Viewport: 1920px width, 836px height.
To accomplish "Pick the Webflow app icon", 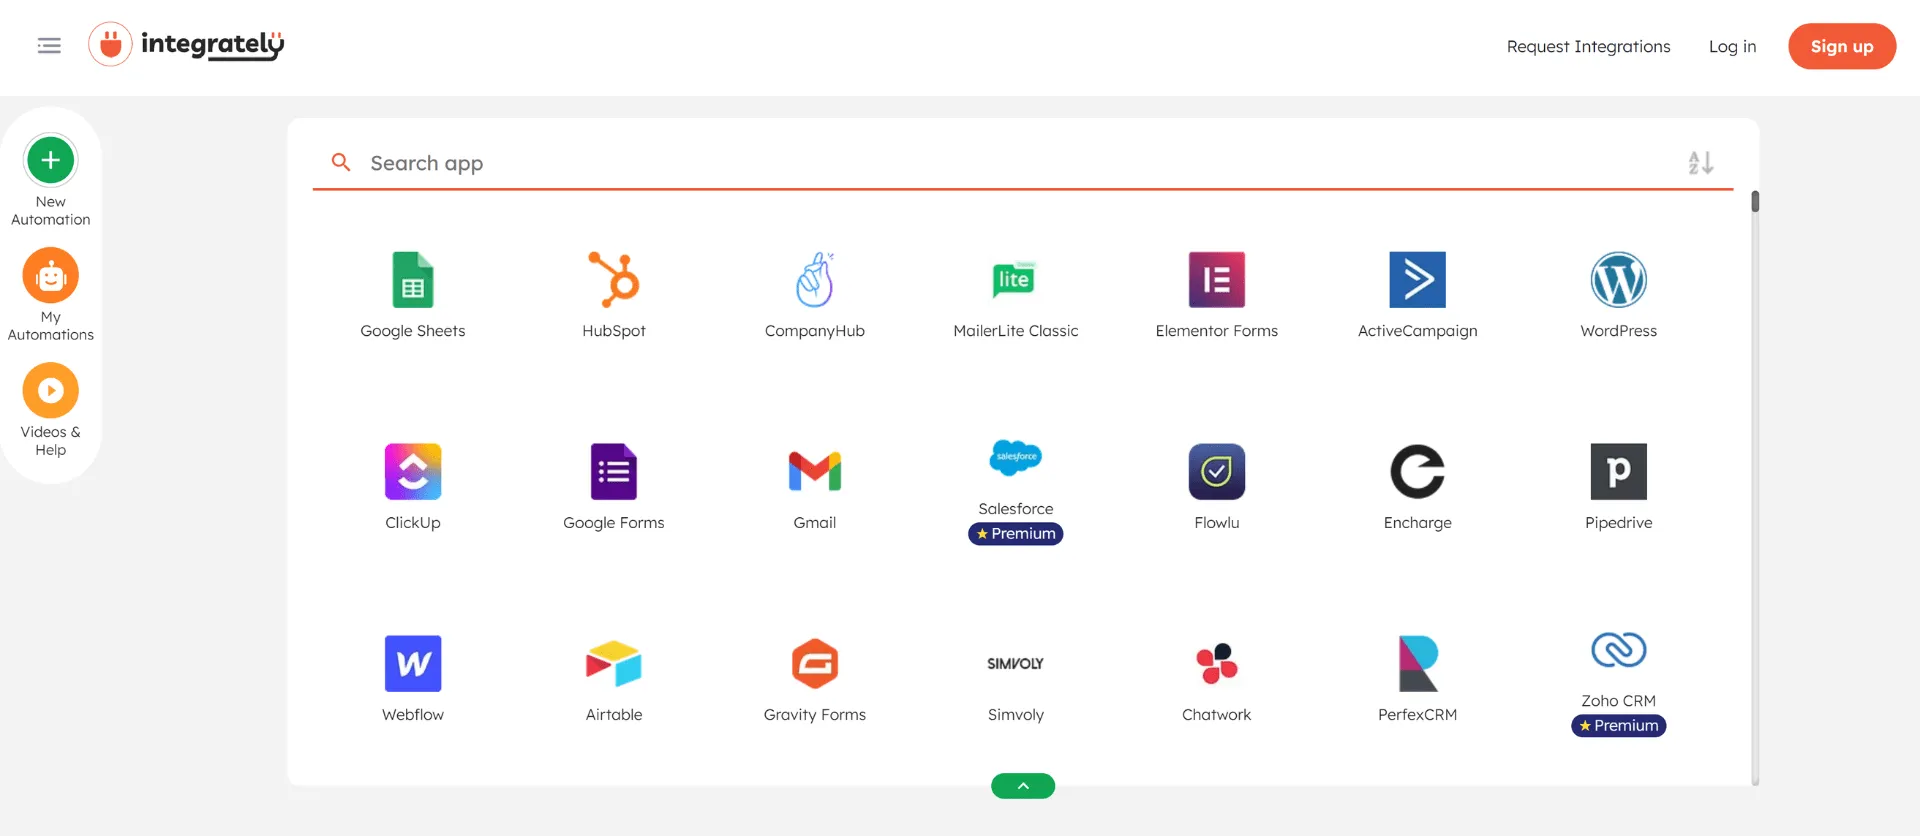I will pos(413,664).
